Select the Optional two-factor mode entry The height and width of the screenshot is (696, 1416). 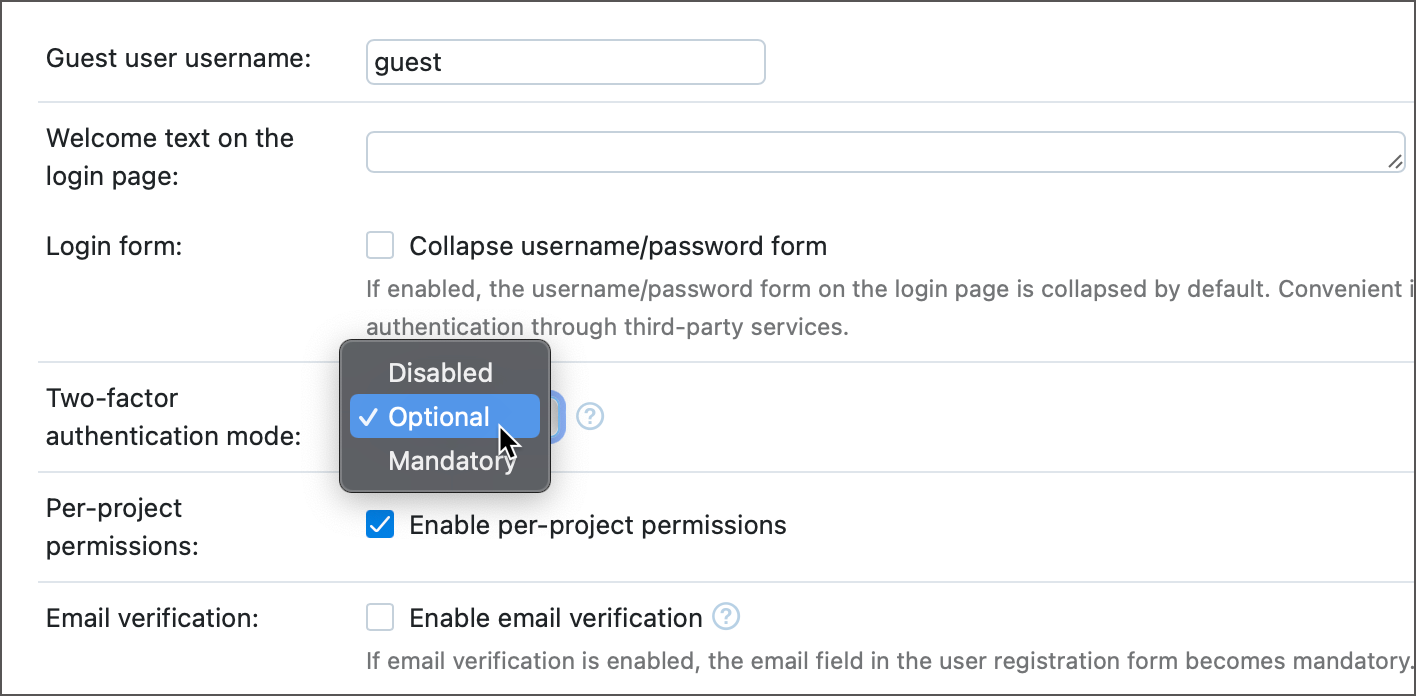click(x=440, y=417)
